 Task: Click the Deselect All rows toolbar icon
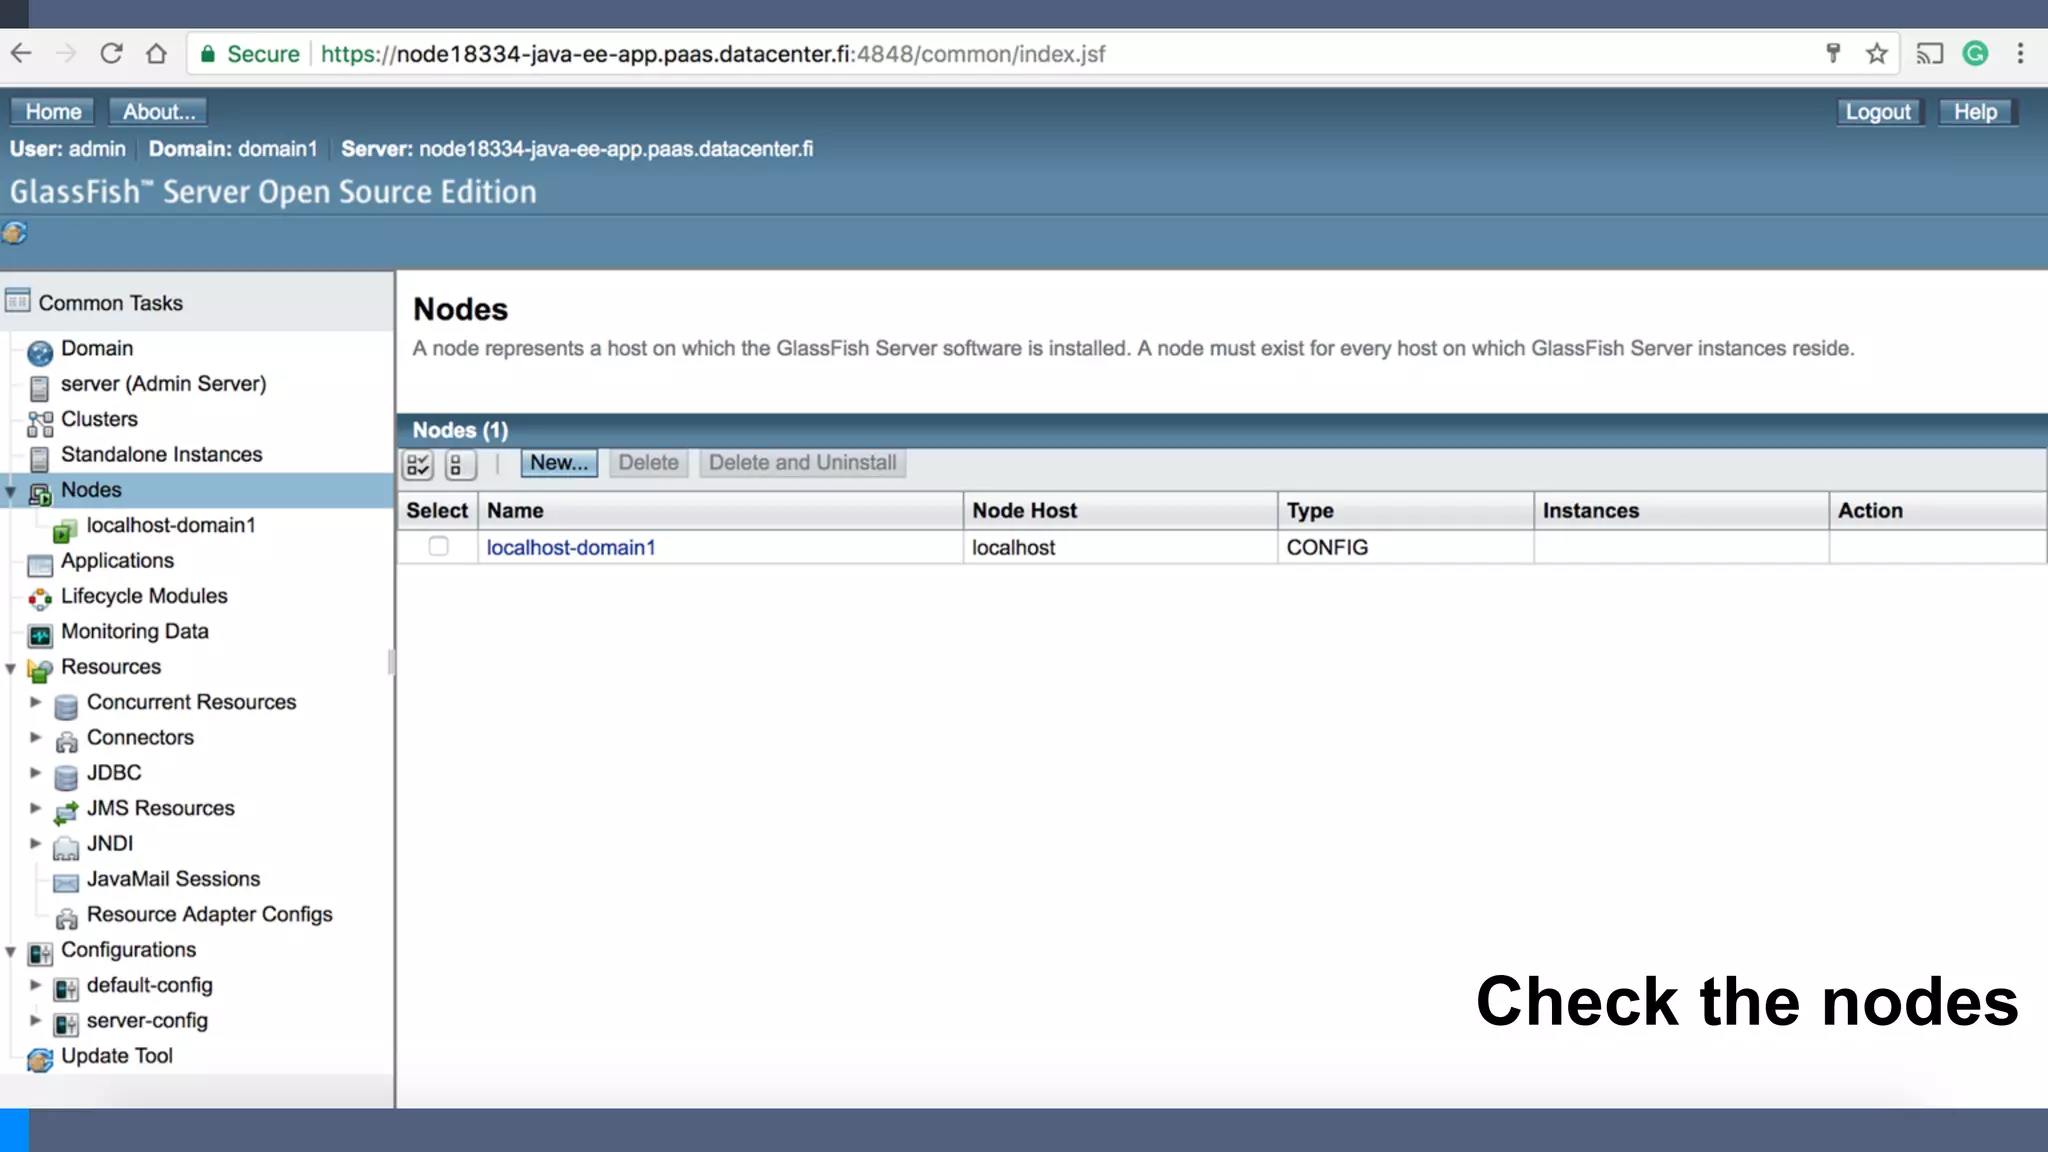tap(459, 464)
